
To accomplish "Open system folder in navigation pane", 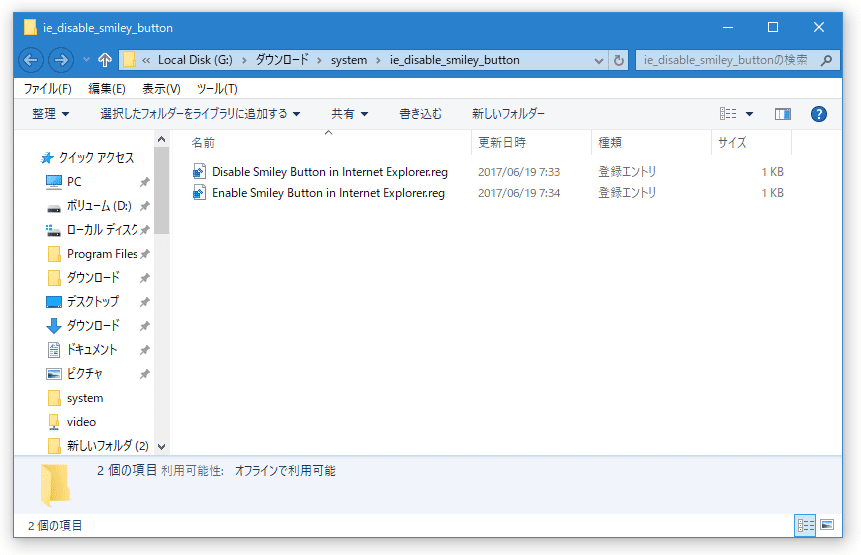I will tap(85, 398).
